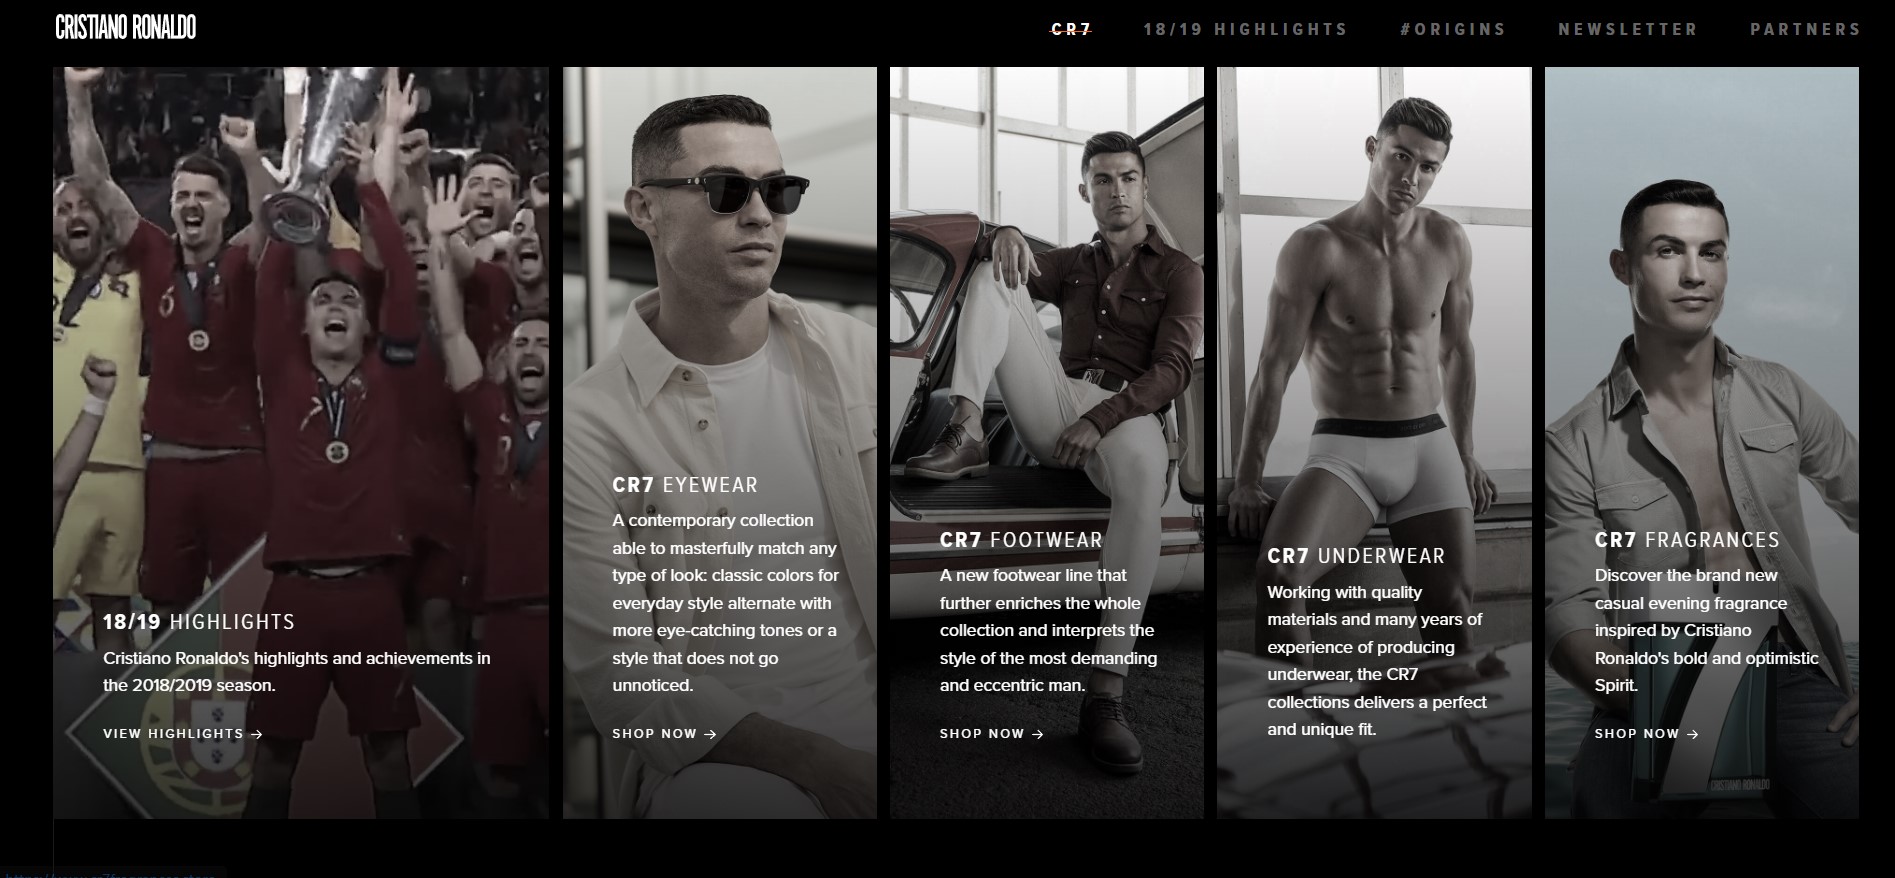Click arrow next to View Highlights
Screen dimensions: 1895x878
[257, 734]
